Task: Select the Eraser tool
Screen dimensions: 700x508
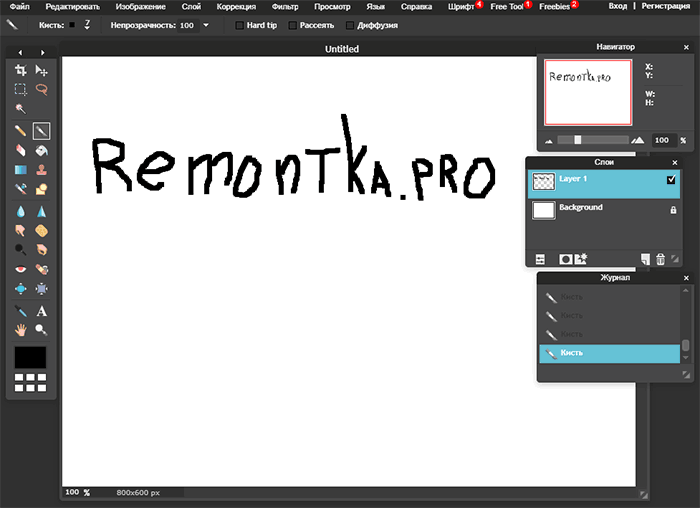Action: 21,150
